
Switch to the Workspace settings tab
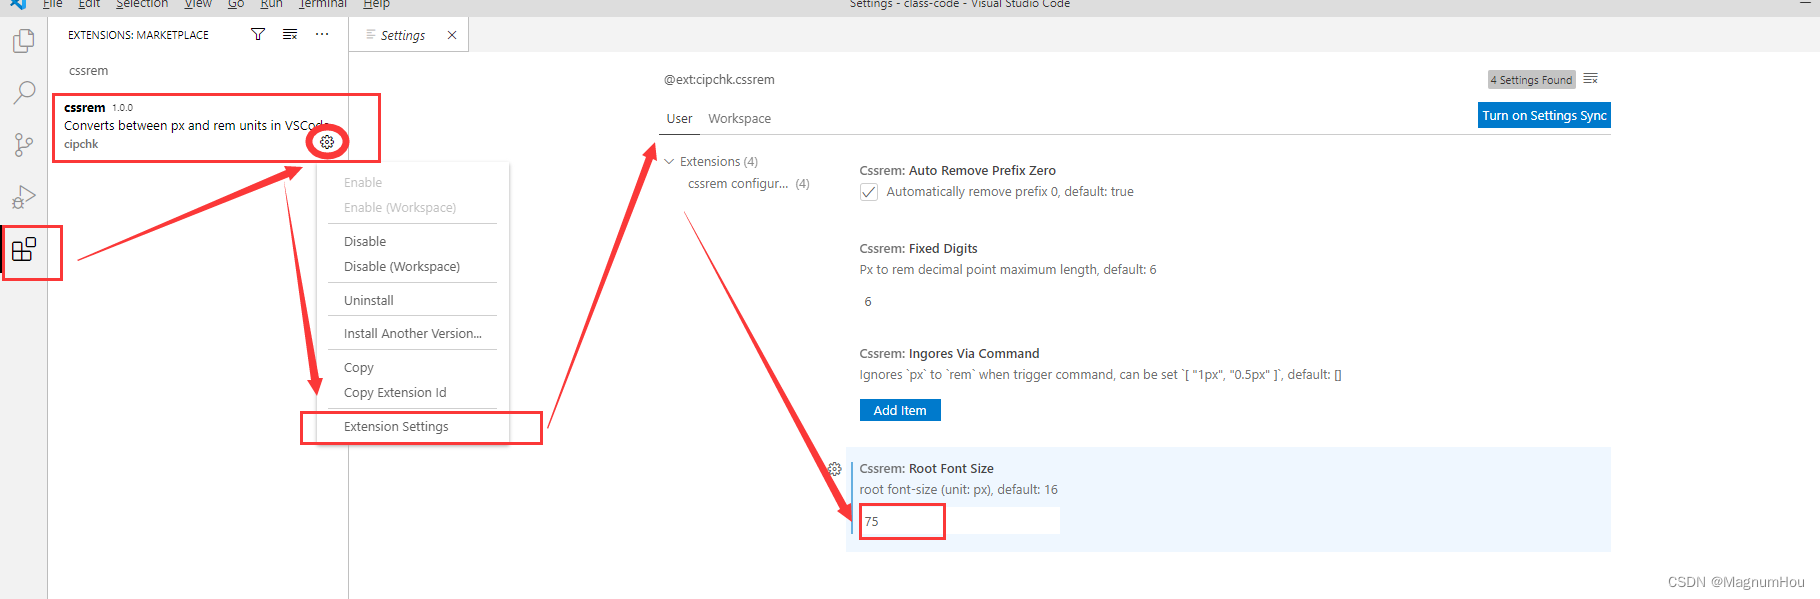[x=740, y=118]
